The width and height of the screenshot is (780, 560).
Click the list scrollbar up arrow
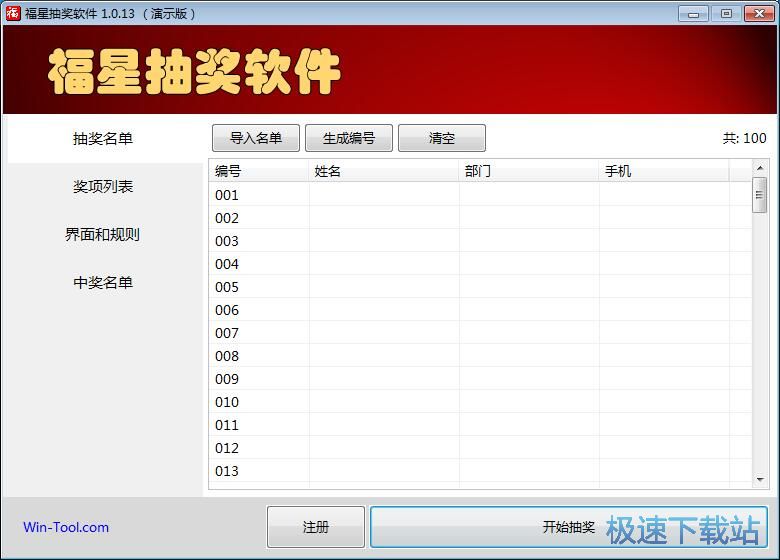pos(760,168)
